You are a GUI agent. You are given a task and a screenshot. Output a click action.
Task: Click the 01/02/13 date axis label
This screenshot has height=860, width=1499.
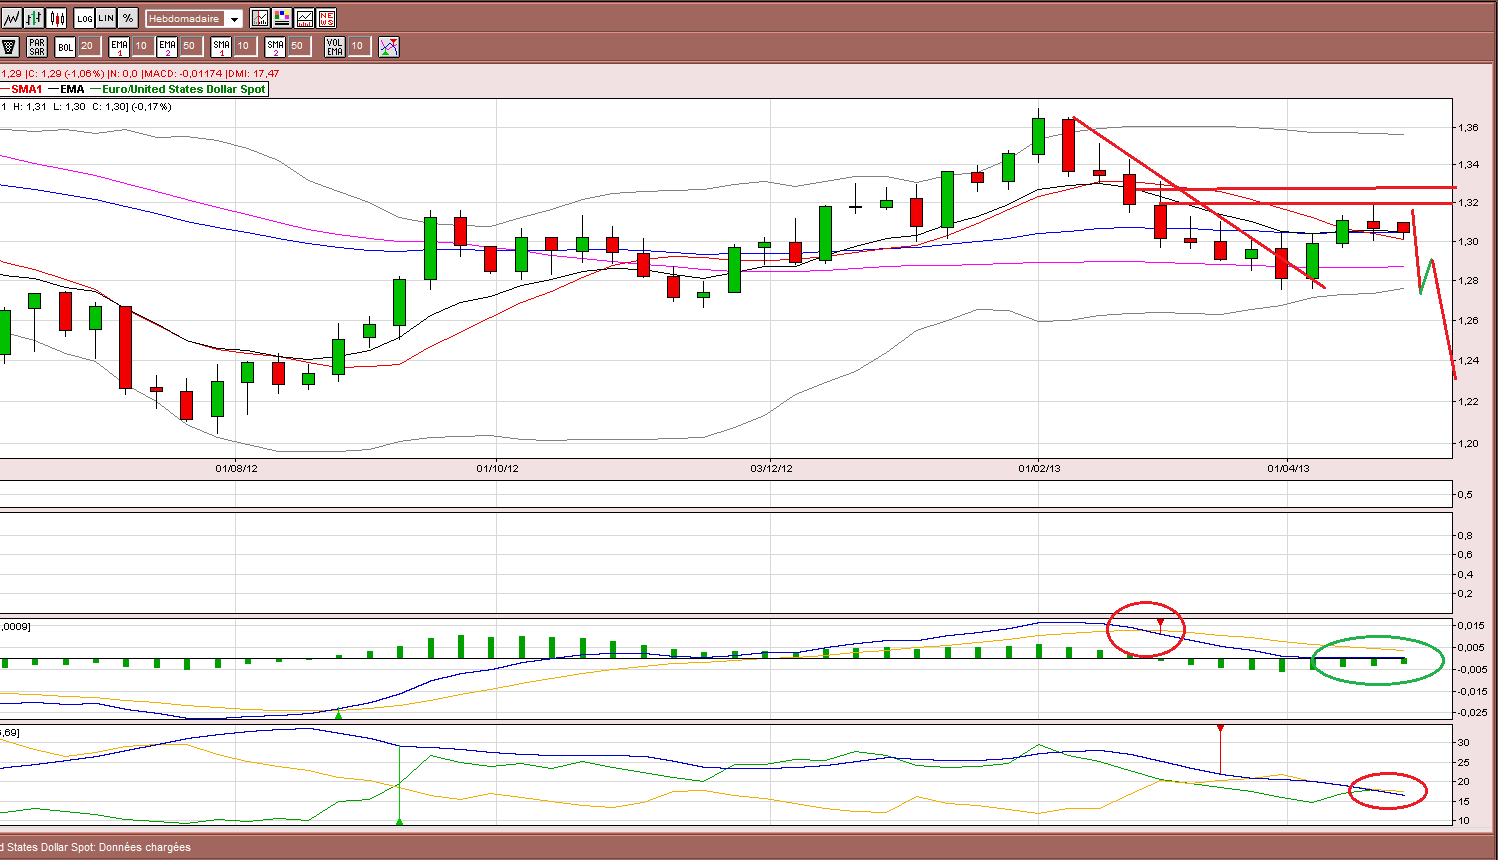click(1039, 468)
